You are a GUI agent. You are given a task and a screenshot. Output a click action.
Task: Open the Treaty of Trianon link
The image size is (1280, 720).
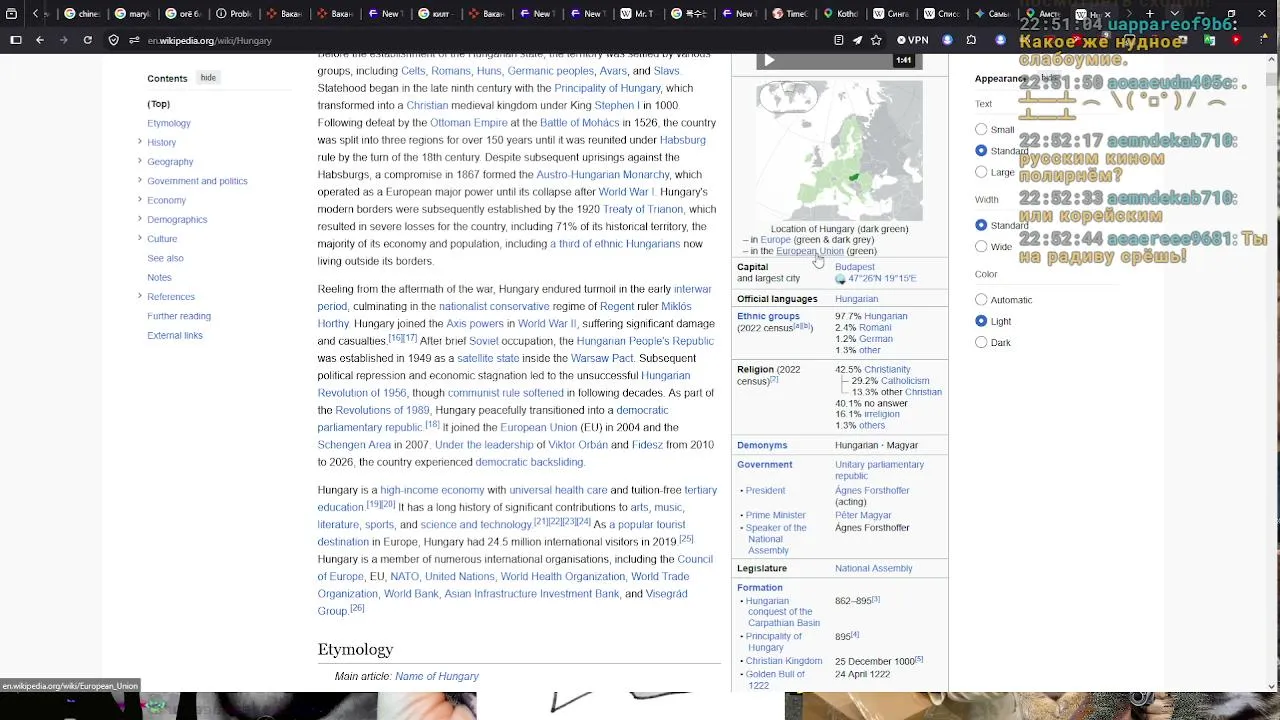tap(643, 209)
